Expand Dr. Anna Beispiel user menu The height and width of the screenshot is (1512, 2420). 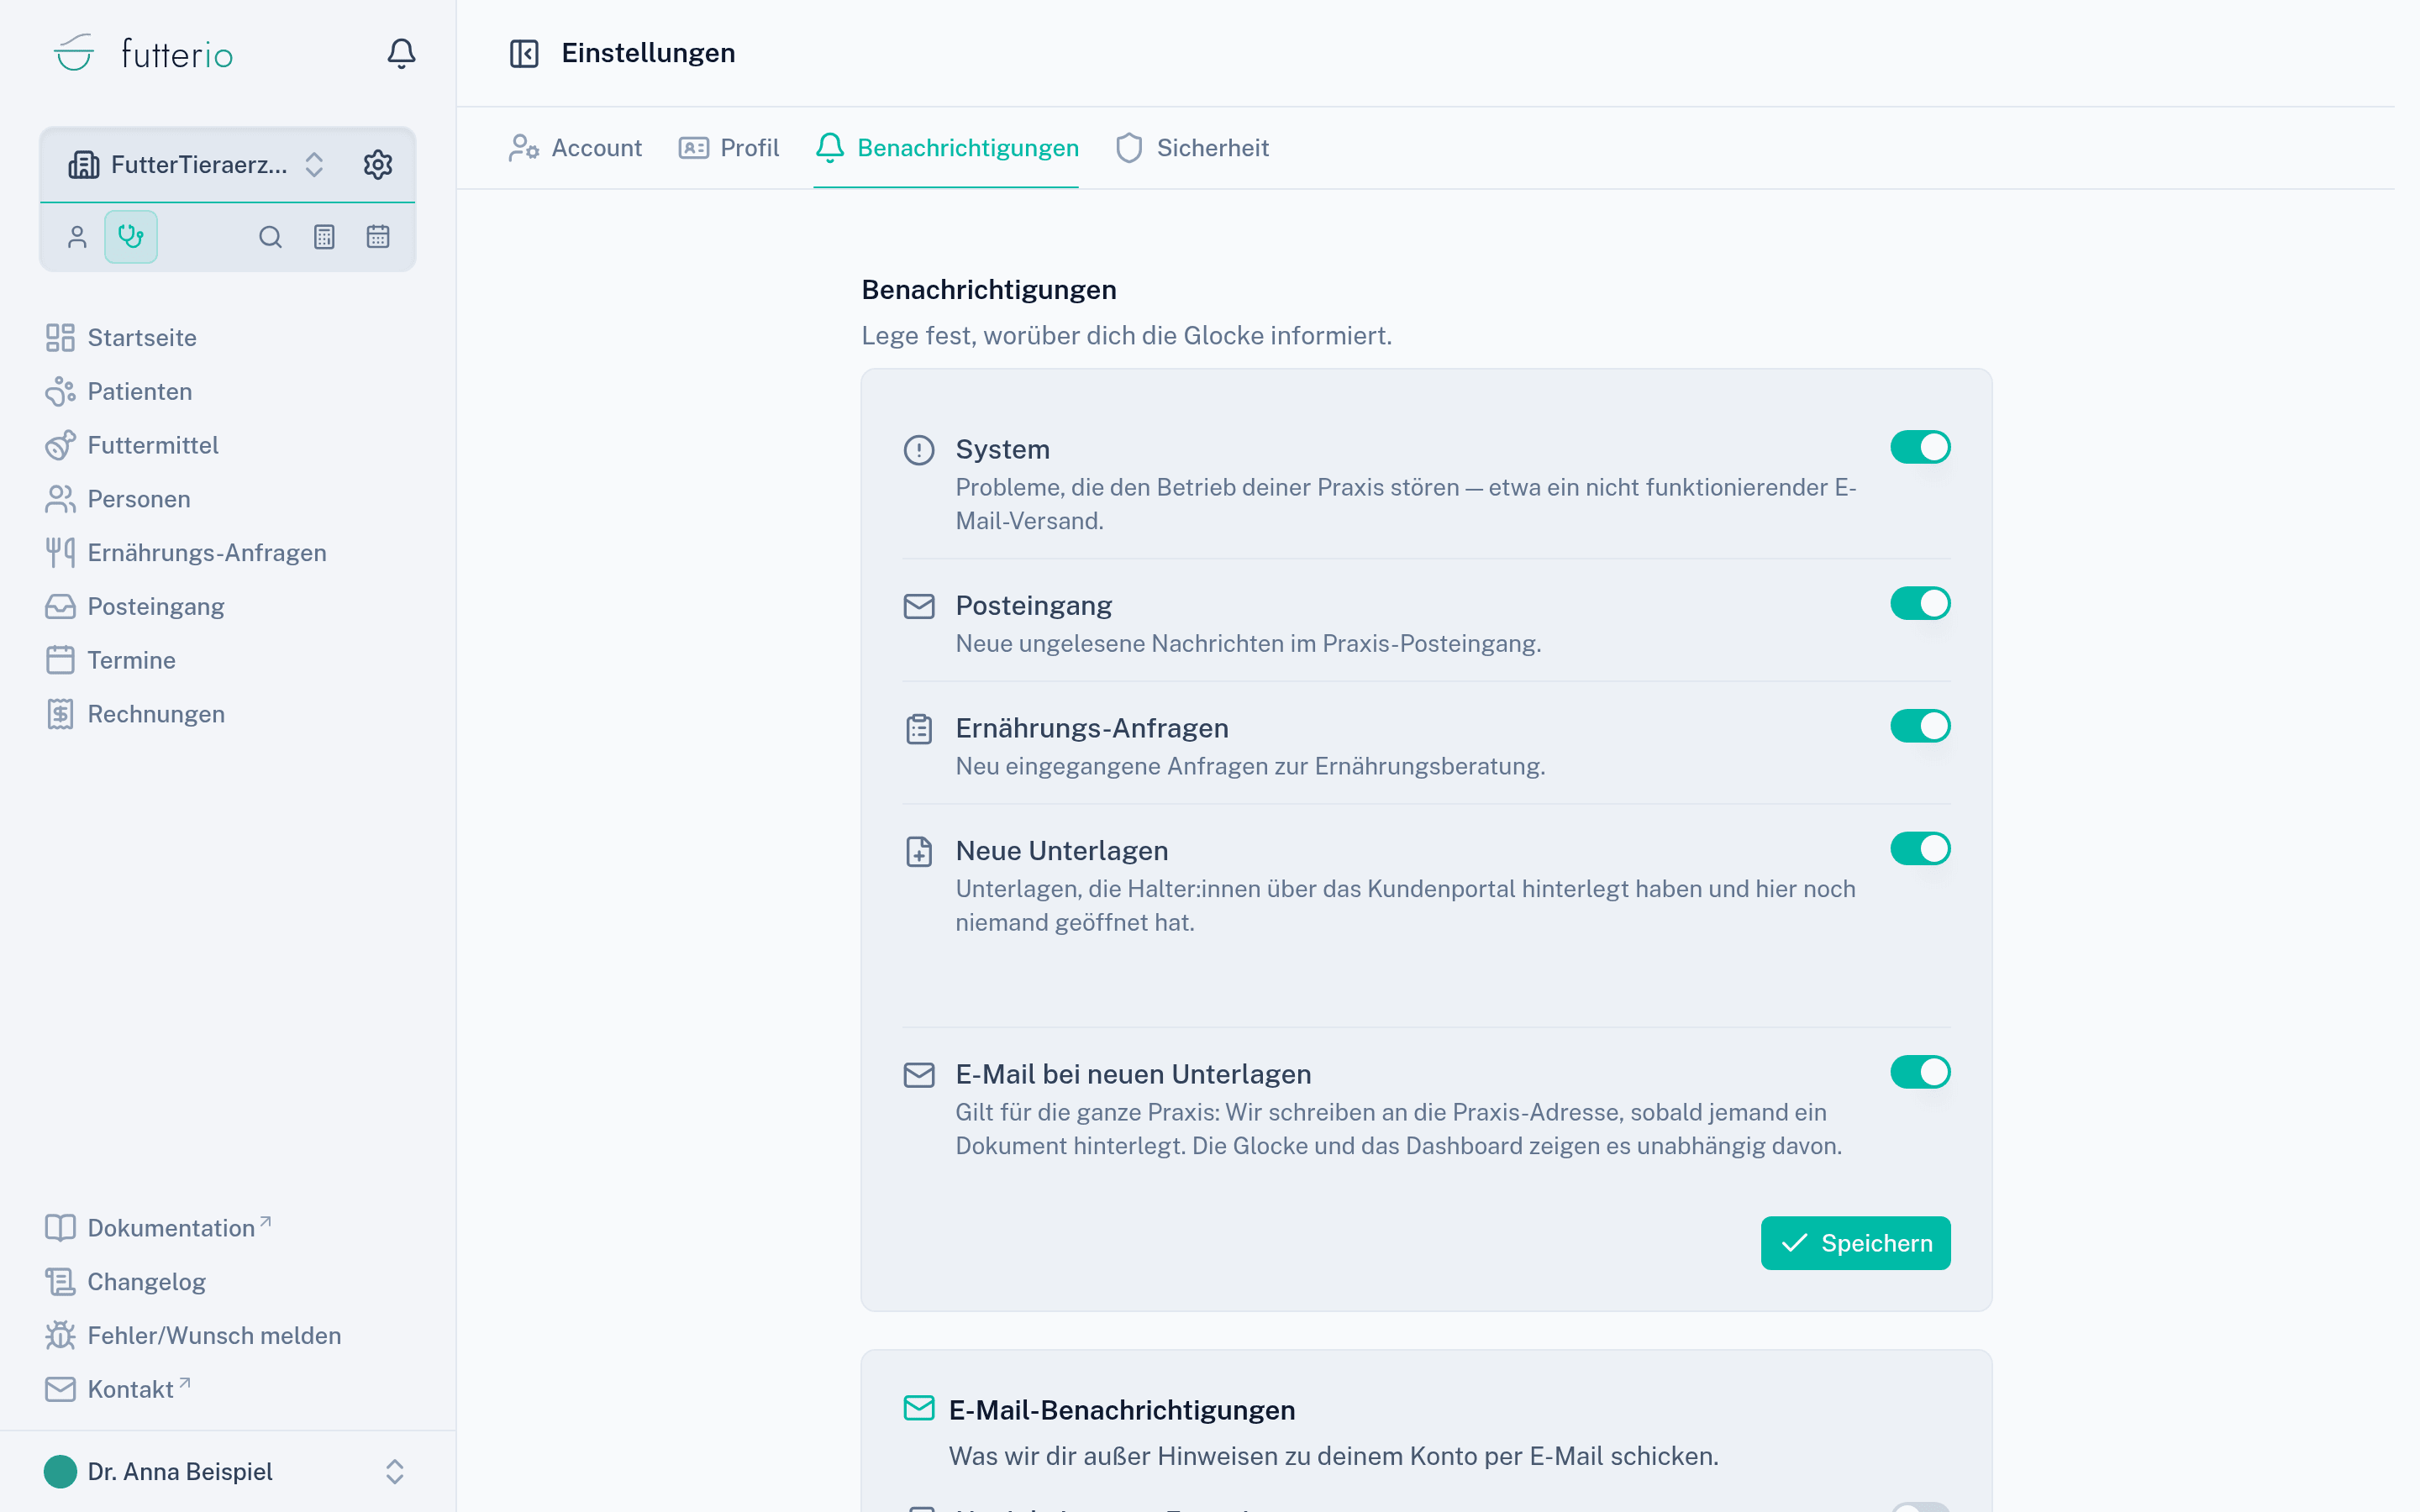click(x=394, y=1472)
